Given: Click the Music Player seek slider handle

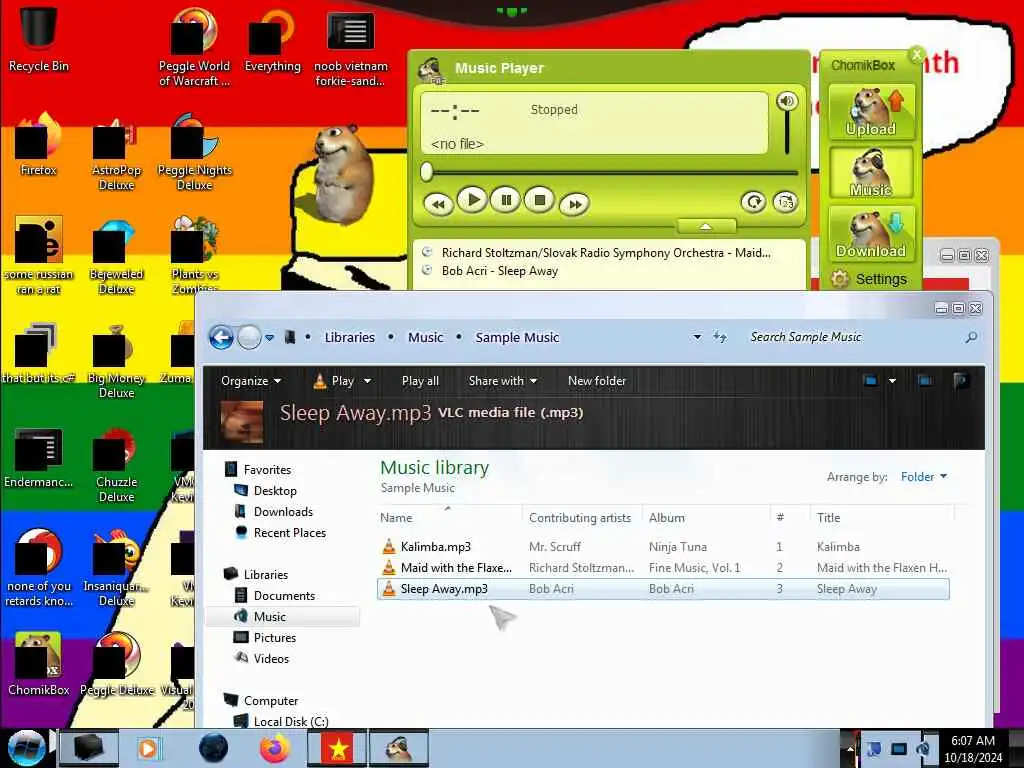Looking at the screenshot, I should [x=426, y=172].
